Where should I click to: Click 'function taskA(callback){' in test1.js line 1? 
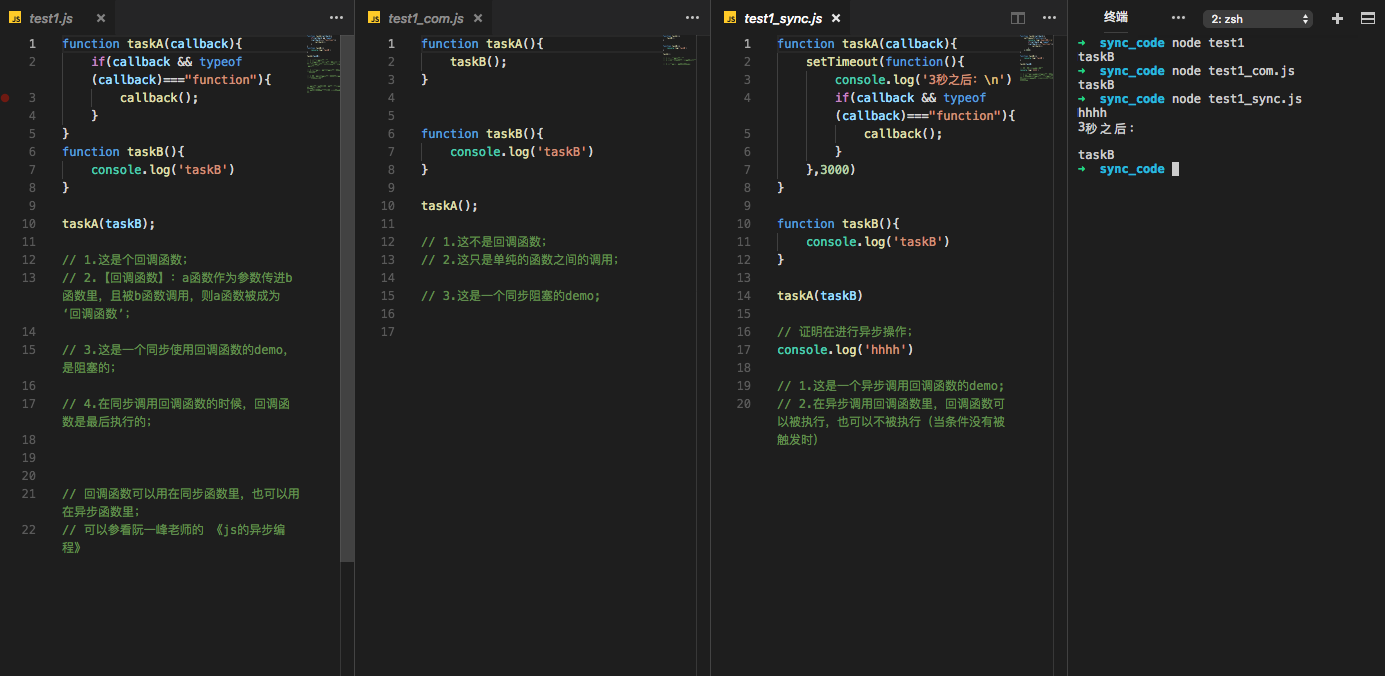tap(152, 43)
